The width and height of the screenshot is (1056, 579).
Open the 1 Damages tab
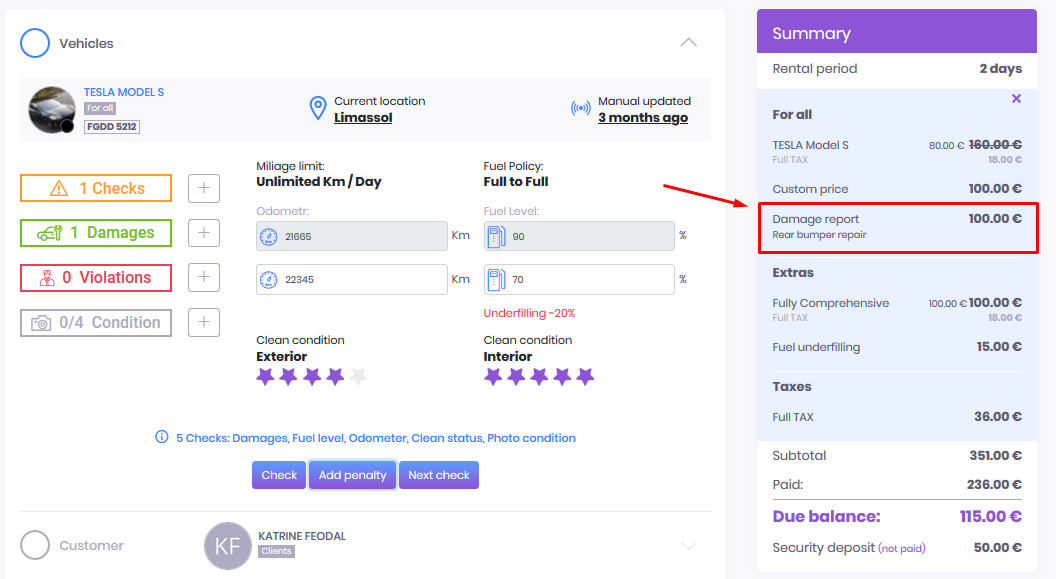tap(96, 233)
